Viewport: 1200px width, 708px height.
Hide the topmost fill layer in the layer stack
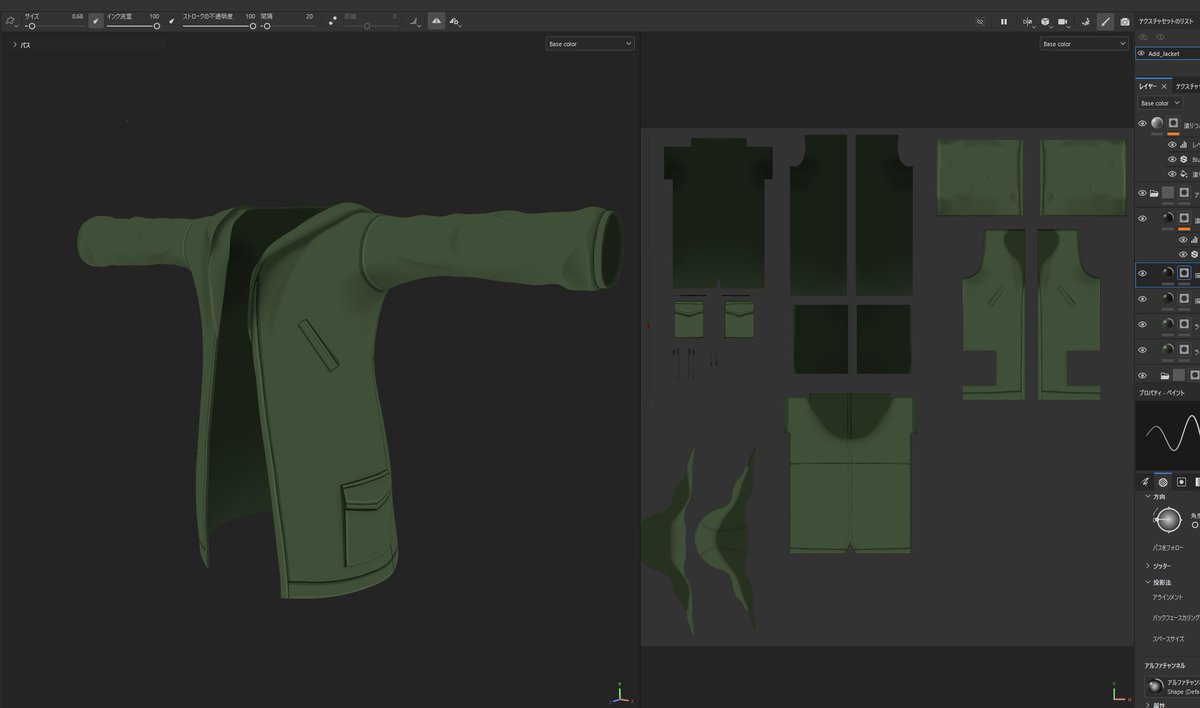click(x=1142, y=122)
